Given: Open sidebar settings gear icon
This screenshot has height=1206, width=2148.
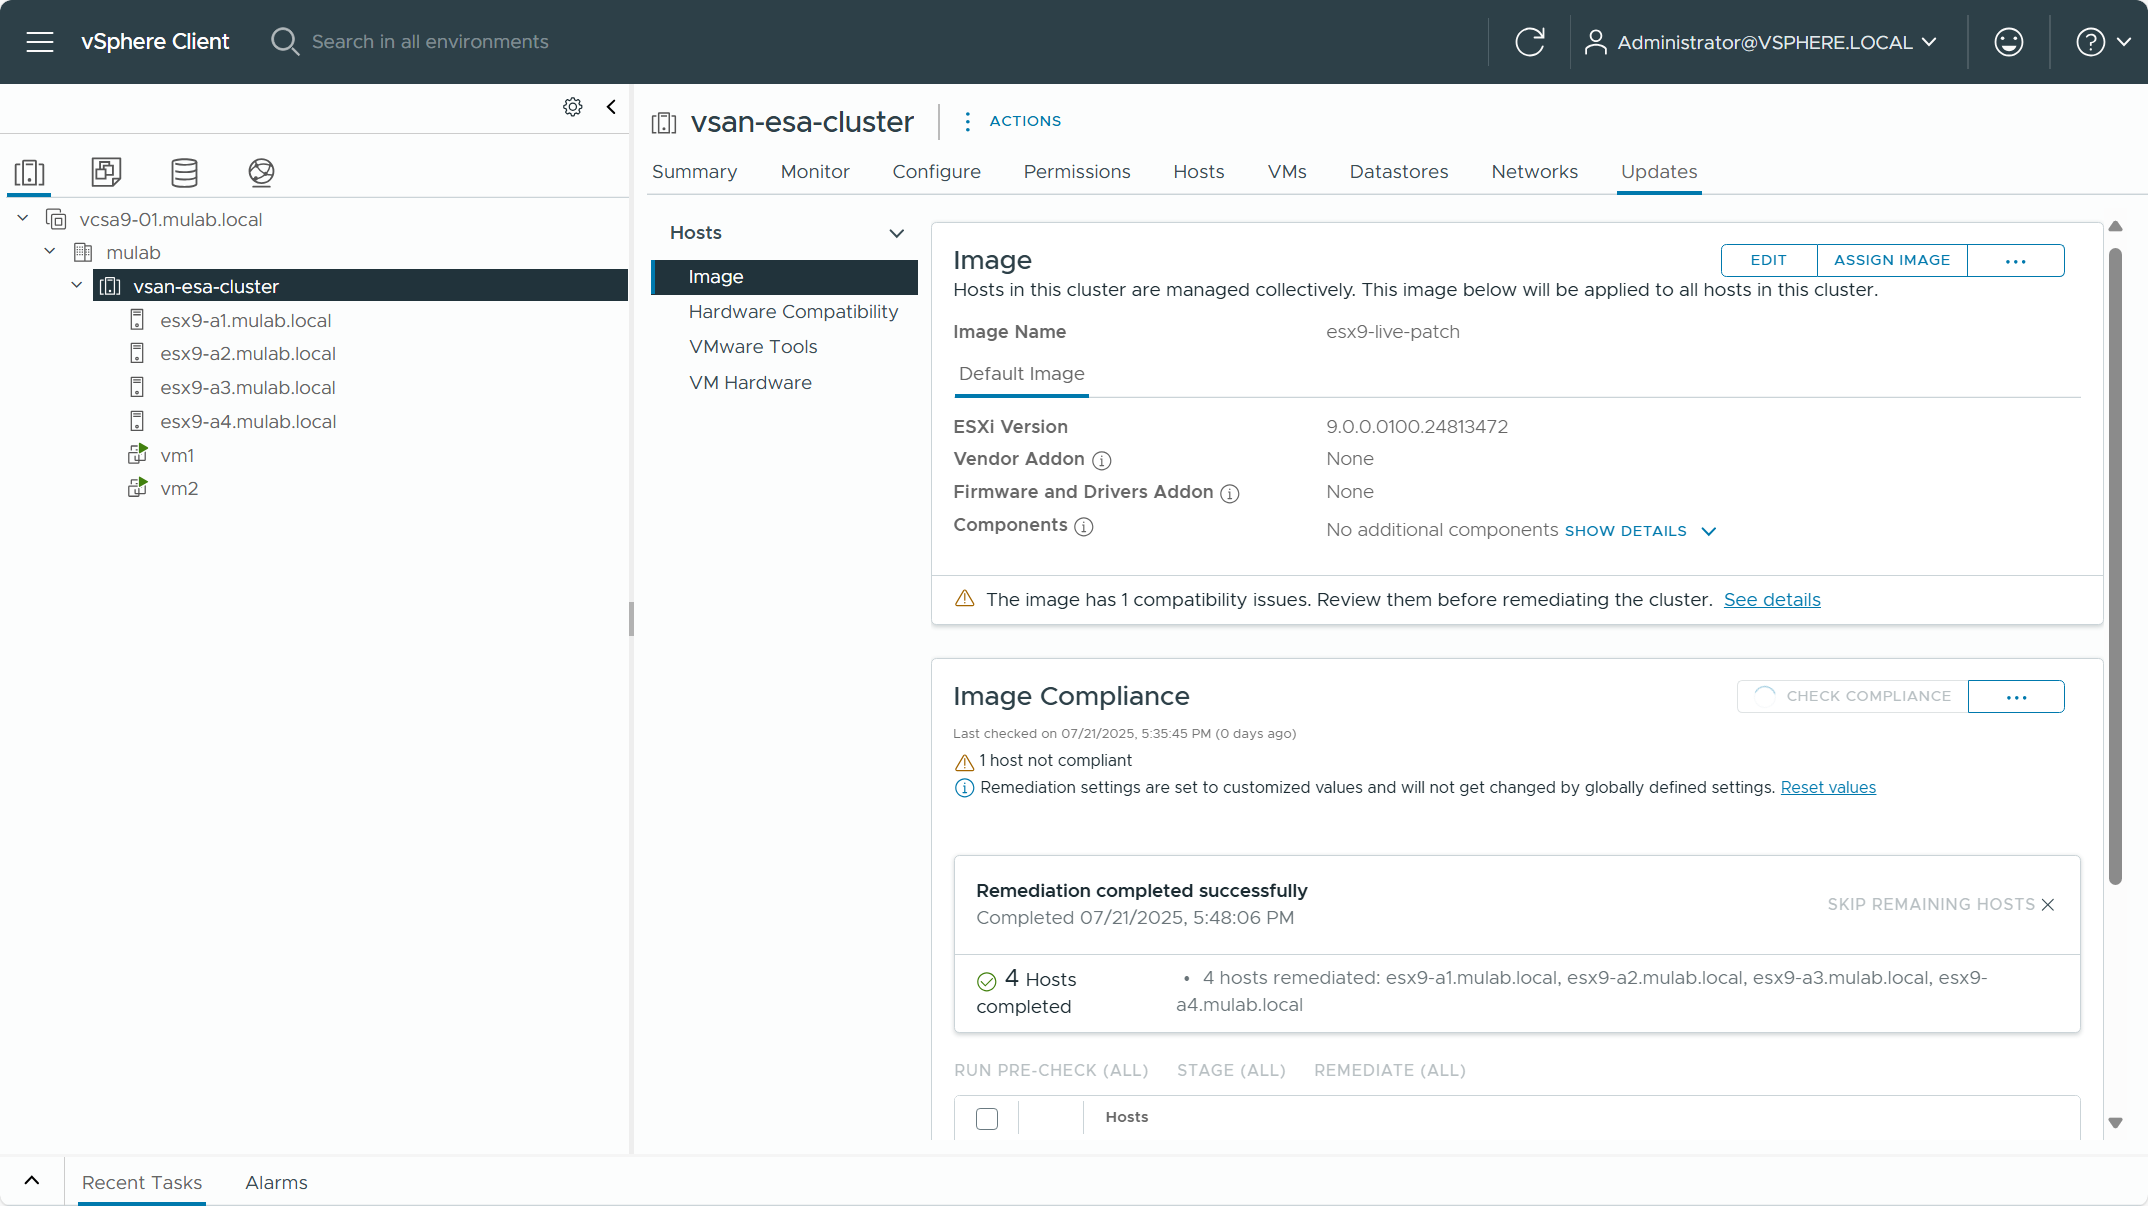Looking at the screenshot, I should click(573, 107).
